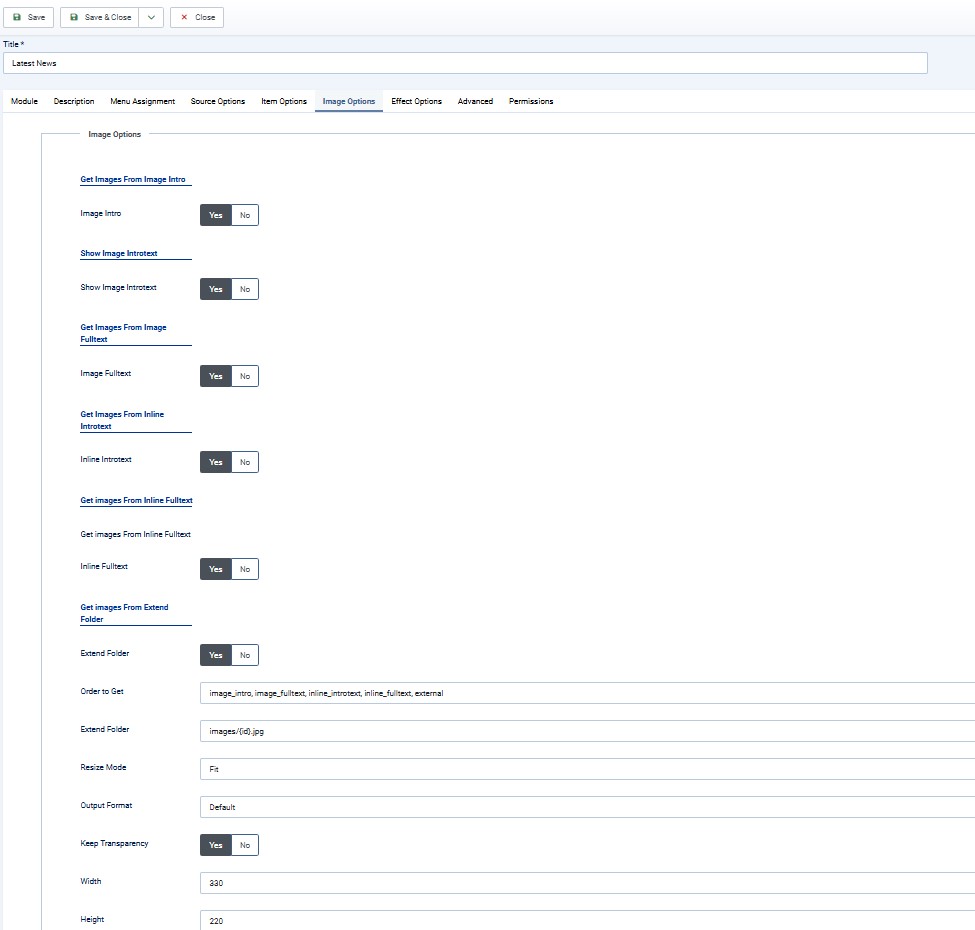The height and width of the screenshot is (930, 975).
Task: Click the Save button with disk icon
Action: [x=29, y=17]
